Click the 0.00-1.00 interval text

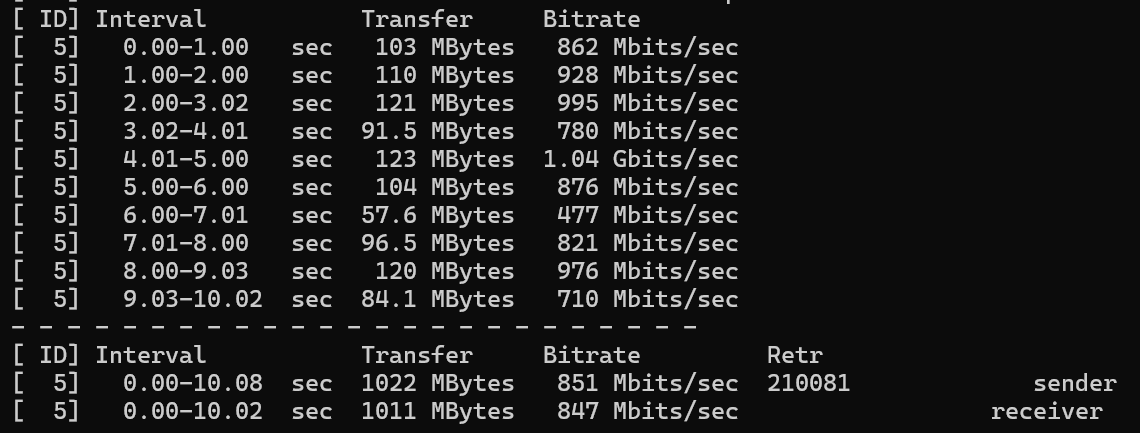tap(186, 48)
